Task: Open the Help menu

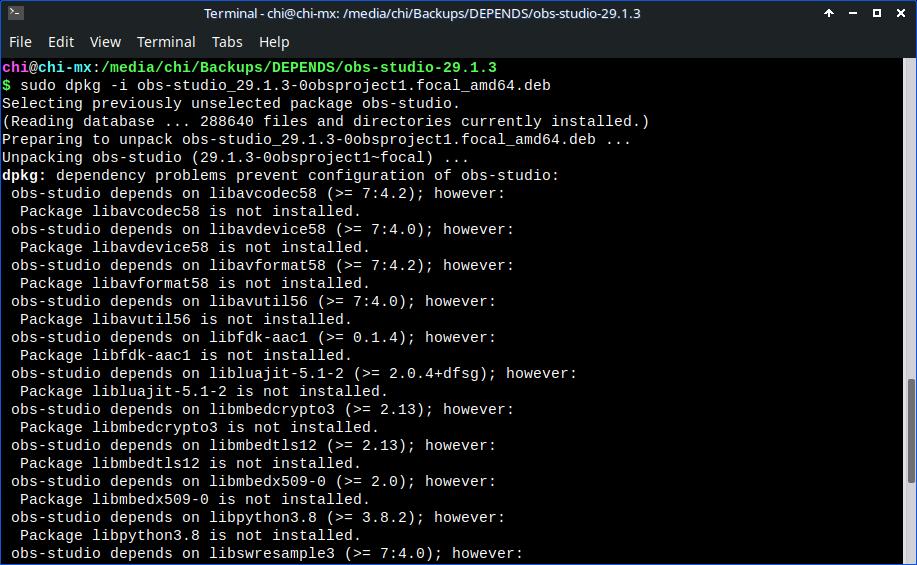Action: (274, 42)
